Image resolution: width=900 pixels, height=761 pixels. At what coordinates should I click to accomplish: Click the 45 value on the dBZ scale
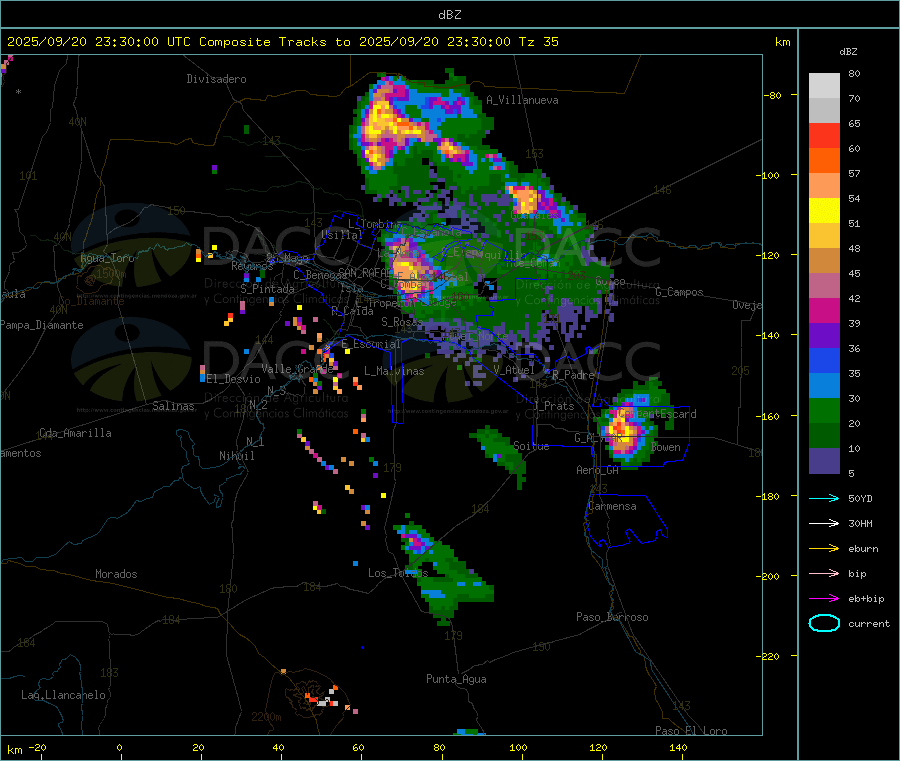point(854,273)
